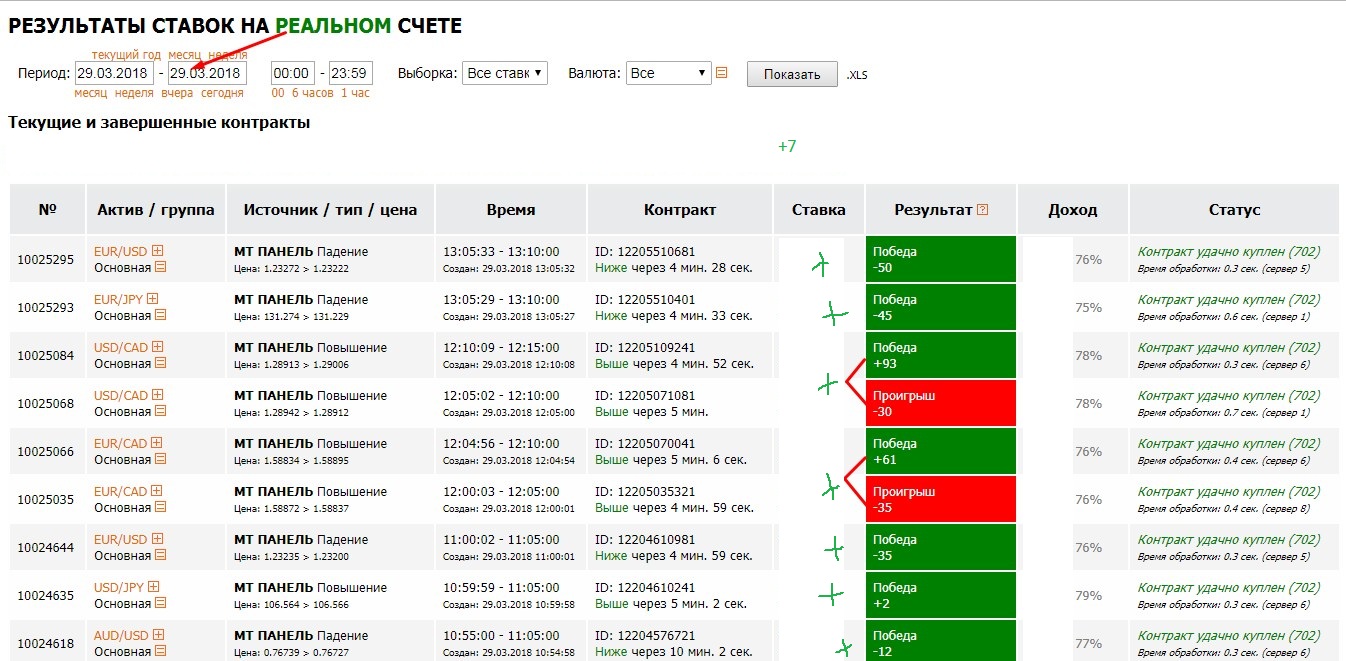Click the Контракт column header
The height and width of the screenshot is (661, 1346).
point(680,210)
